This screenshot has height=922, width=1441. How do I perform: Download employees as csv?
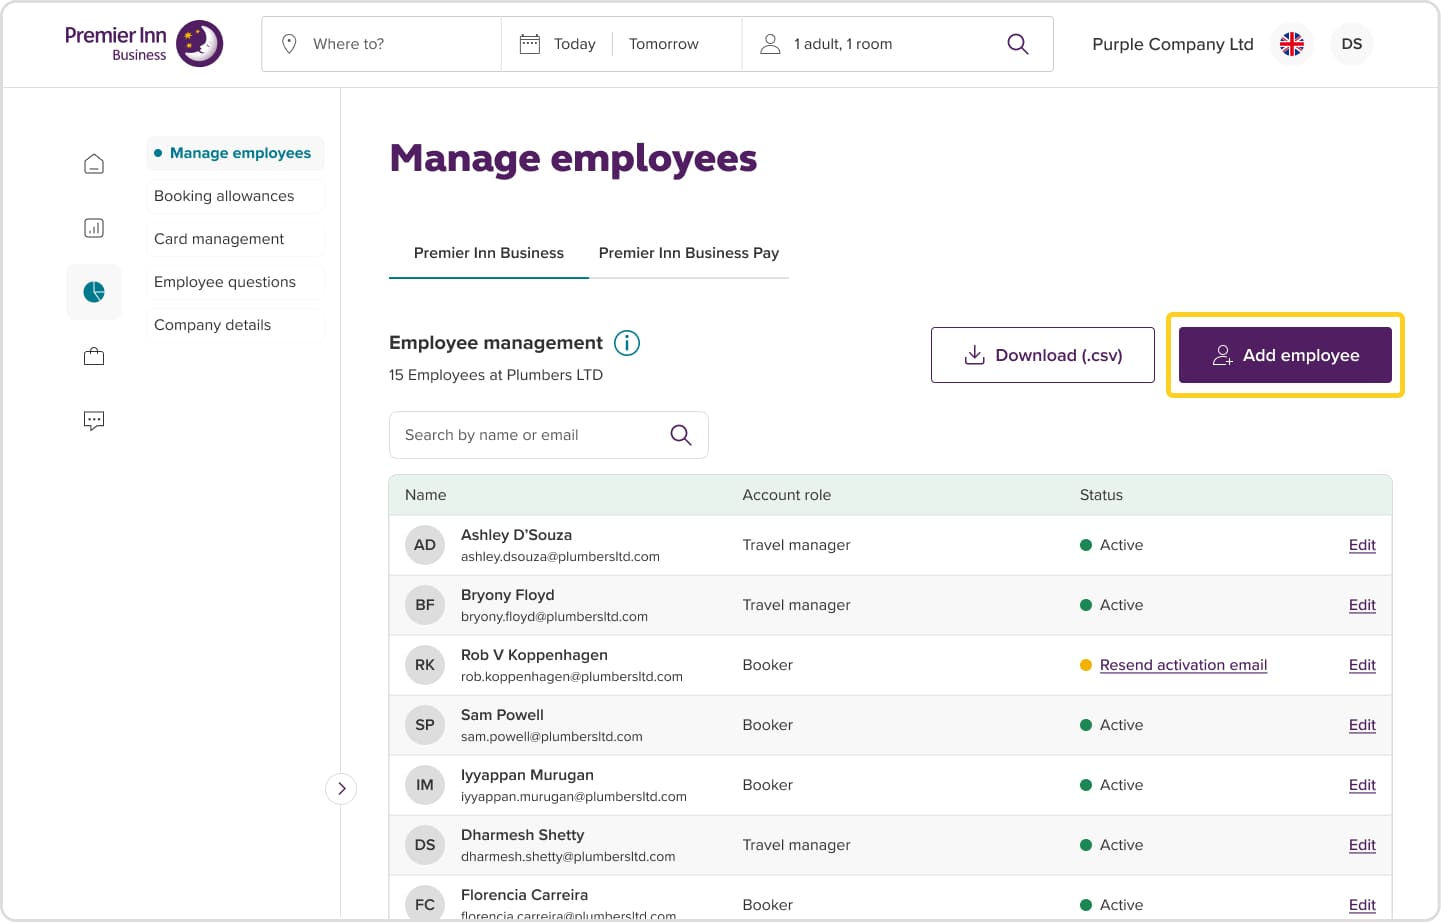click(1043, 355)
